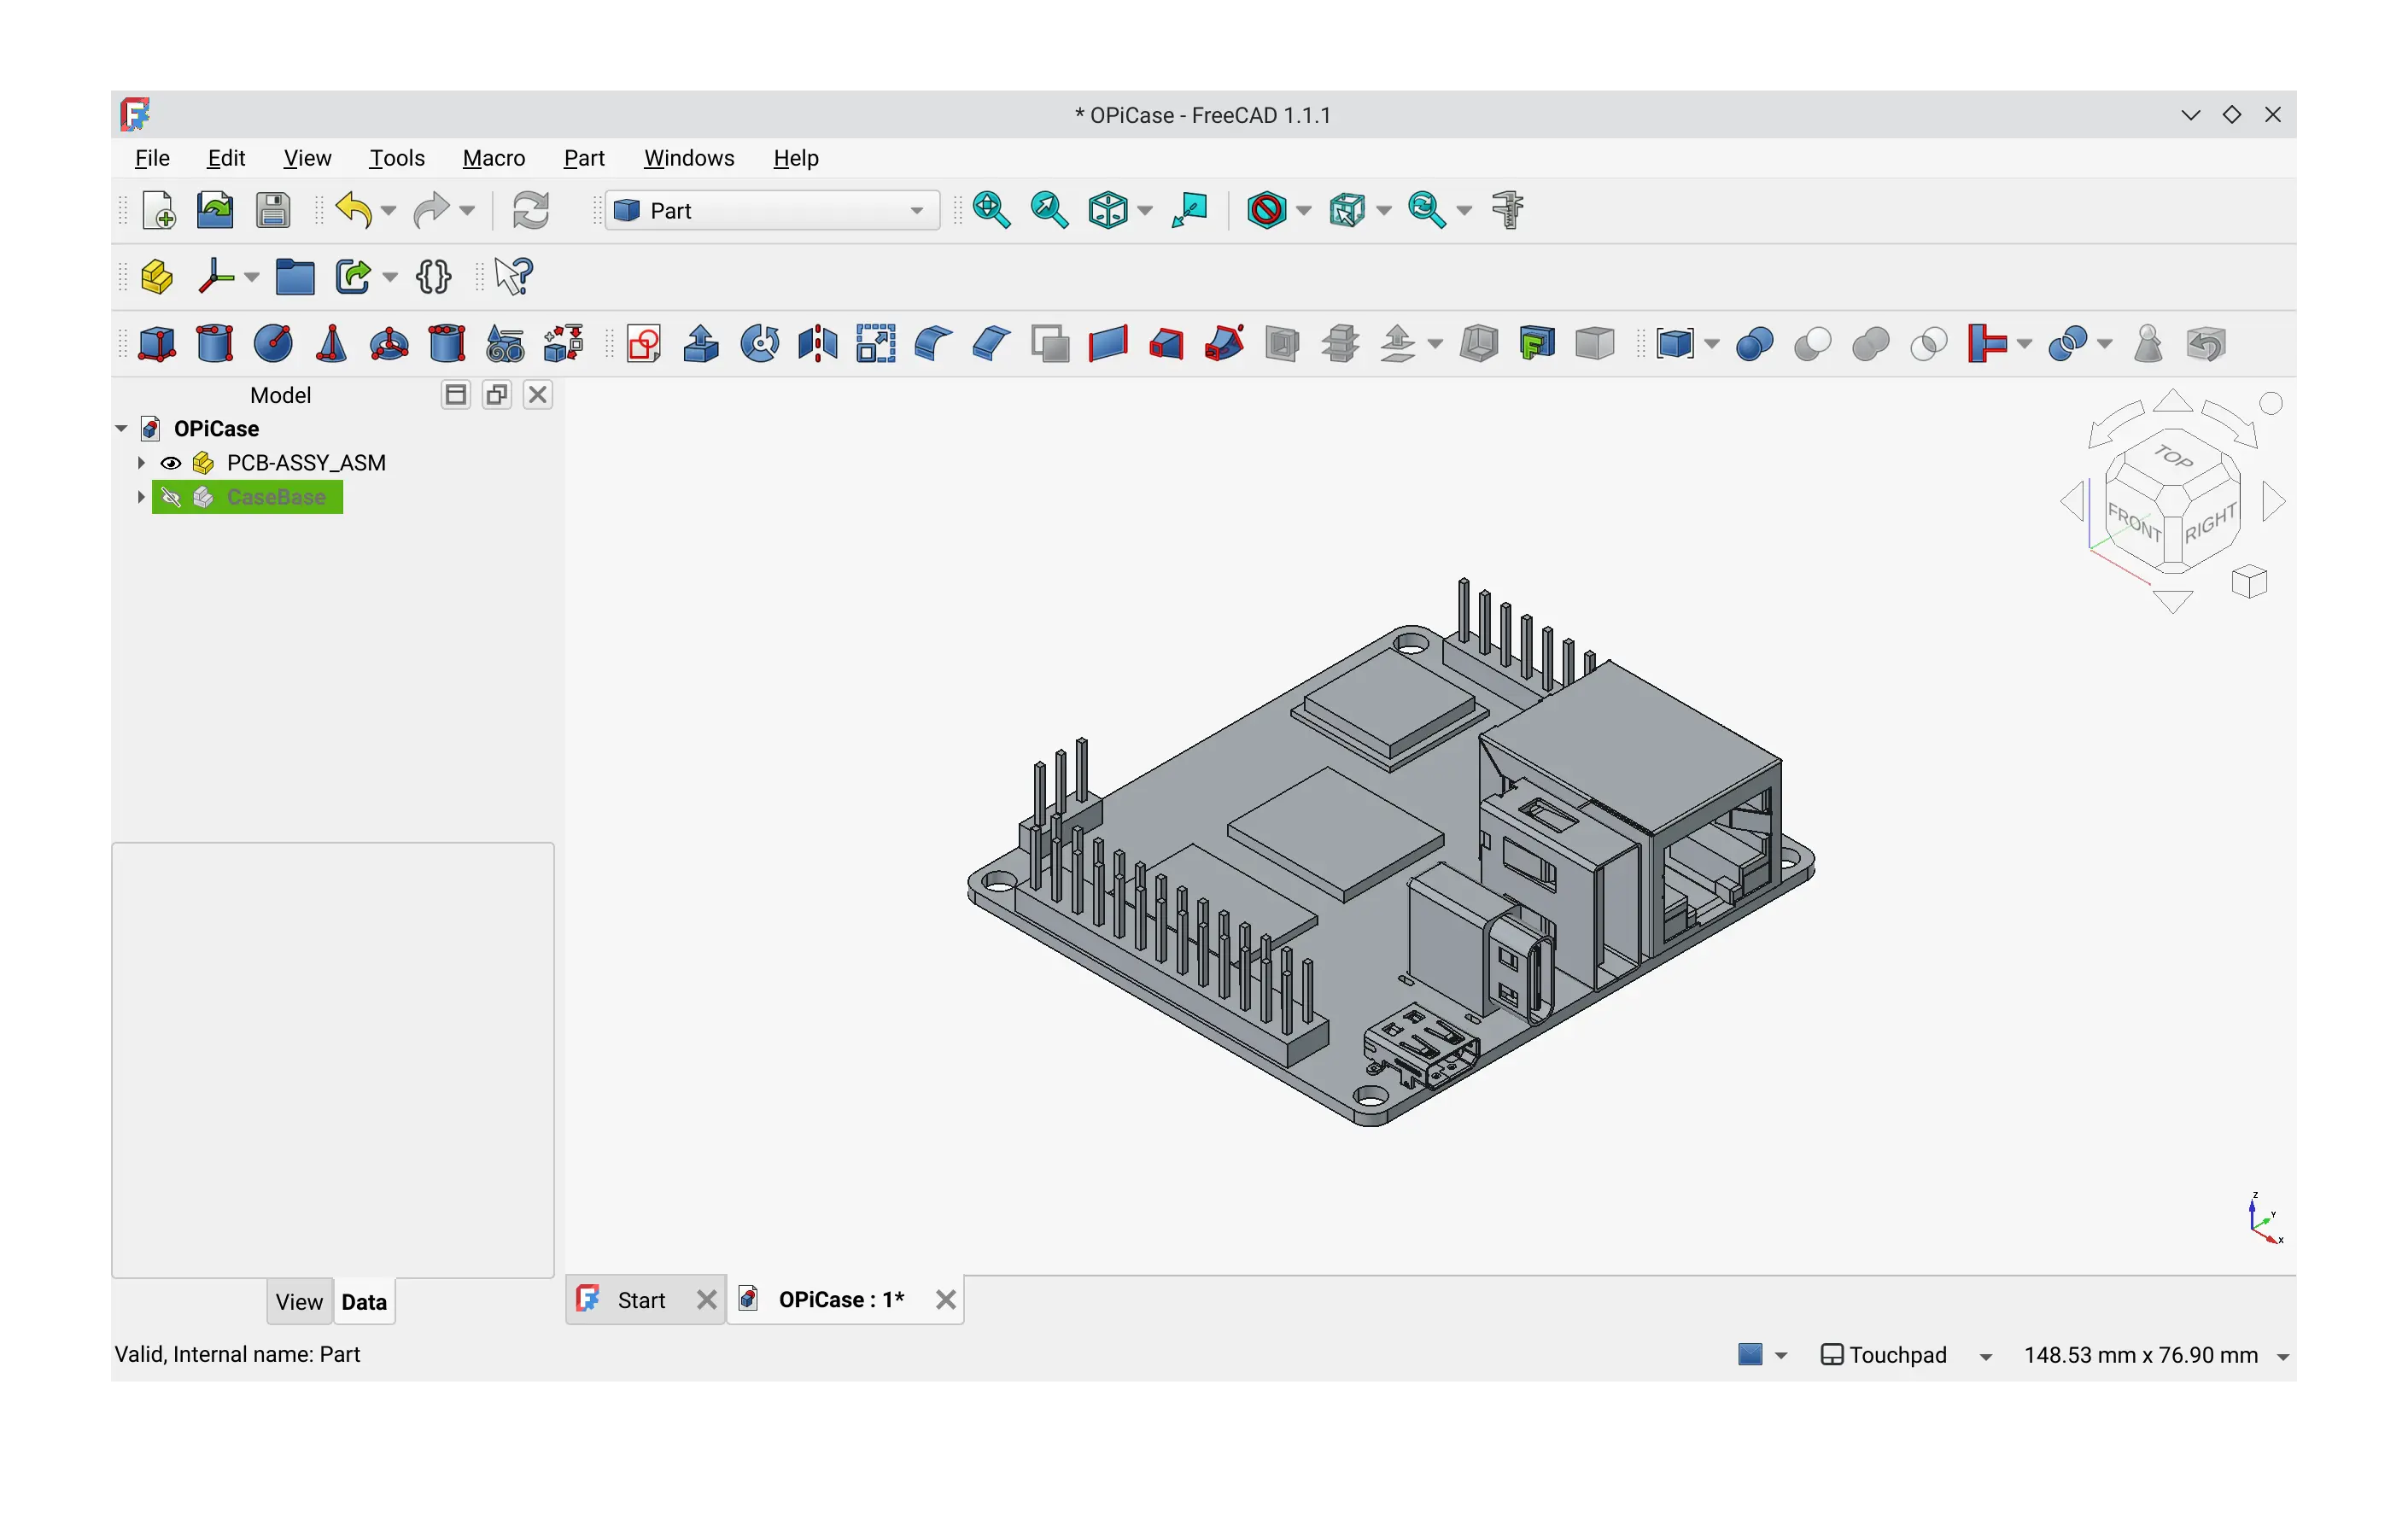
Task: Open the Extrude tool
Action: pos(701,344)
